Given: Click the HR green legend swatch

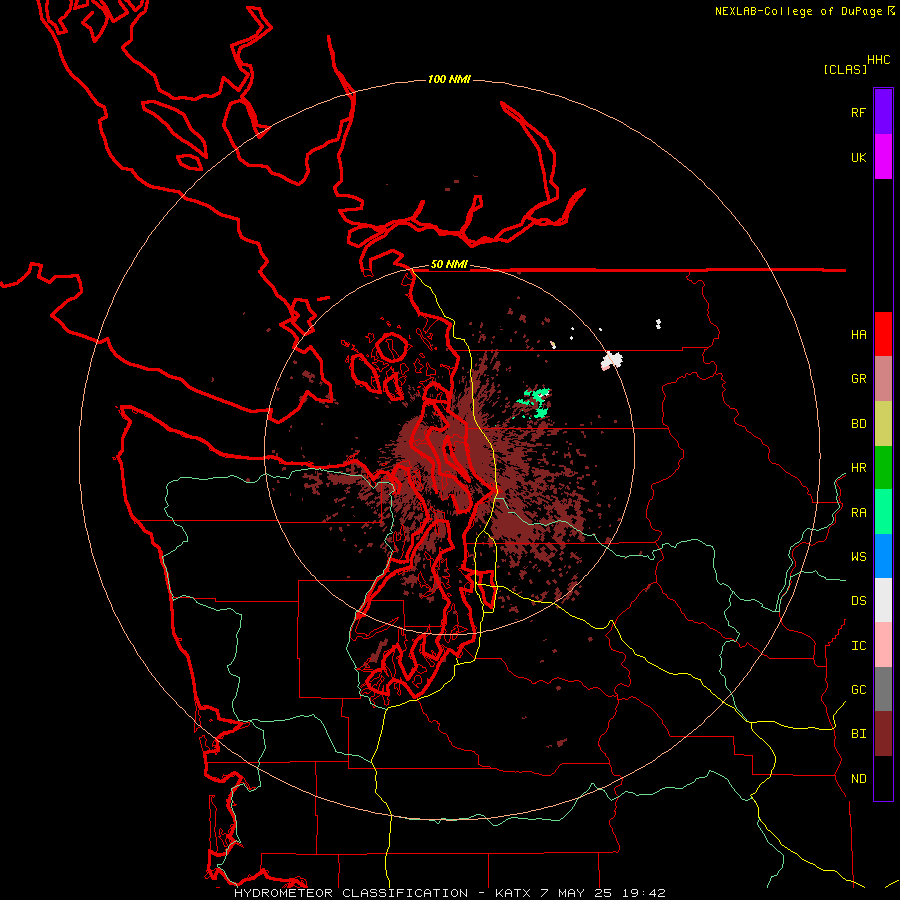Looking at the screenshot, I should pos(883,468).
